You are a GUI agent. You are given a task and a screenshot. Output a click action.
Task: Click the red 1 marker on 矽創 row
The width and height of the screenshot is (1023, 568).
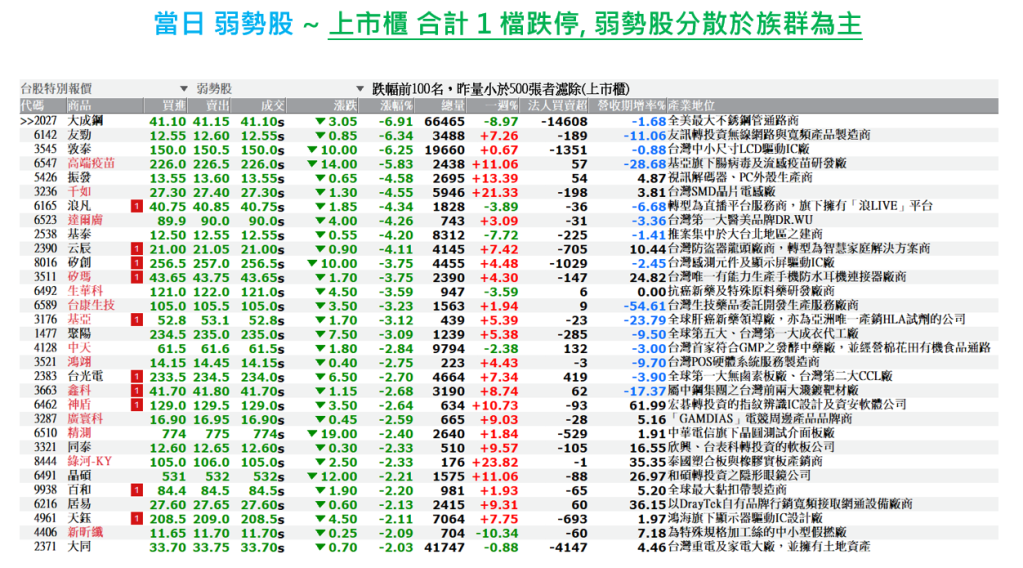coord(135,262)
